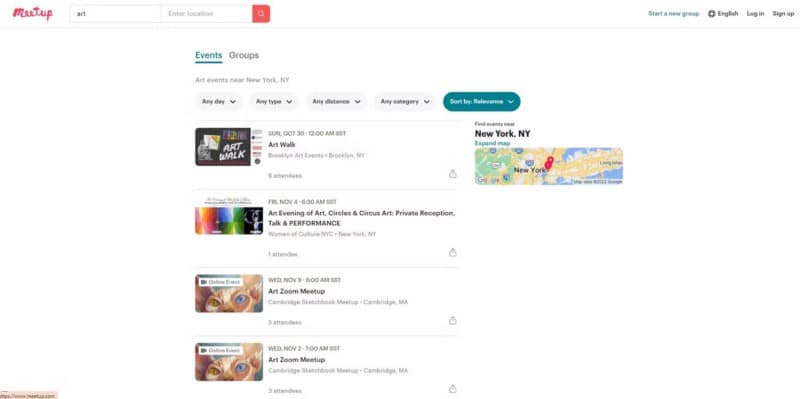This screenshot has height=399, width=800.
Task: Click the red search magnifier button
Action: 261,14
